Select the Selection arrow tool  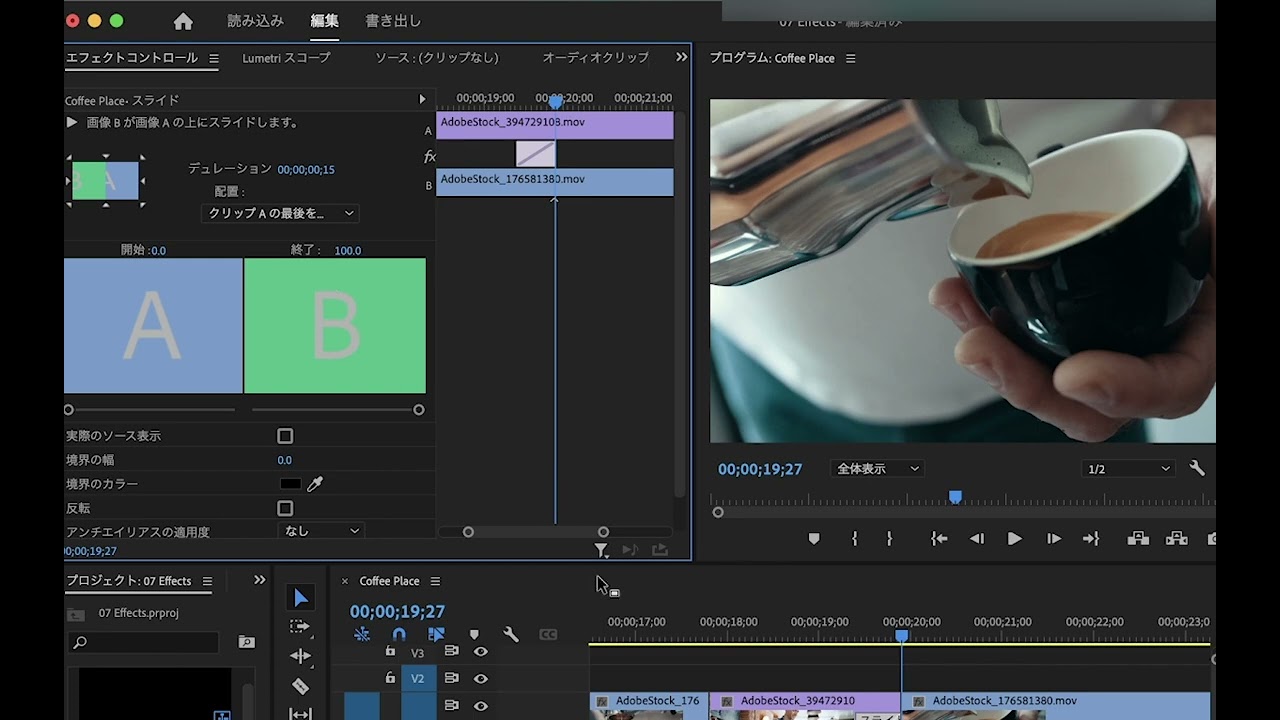300,598
